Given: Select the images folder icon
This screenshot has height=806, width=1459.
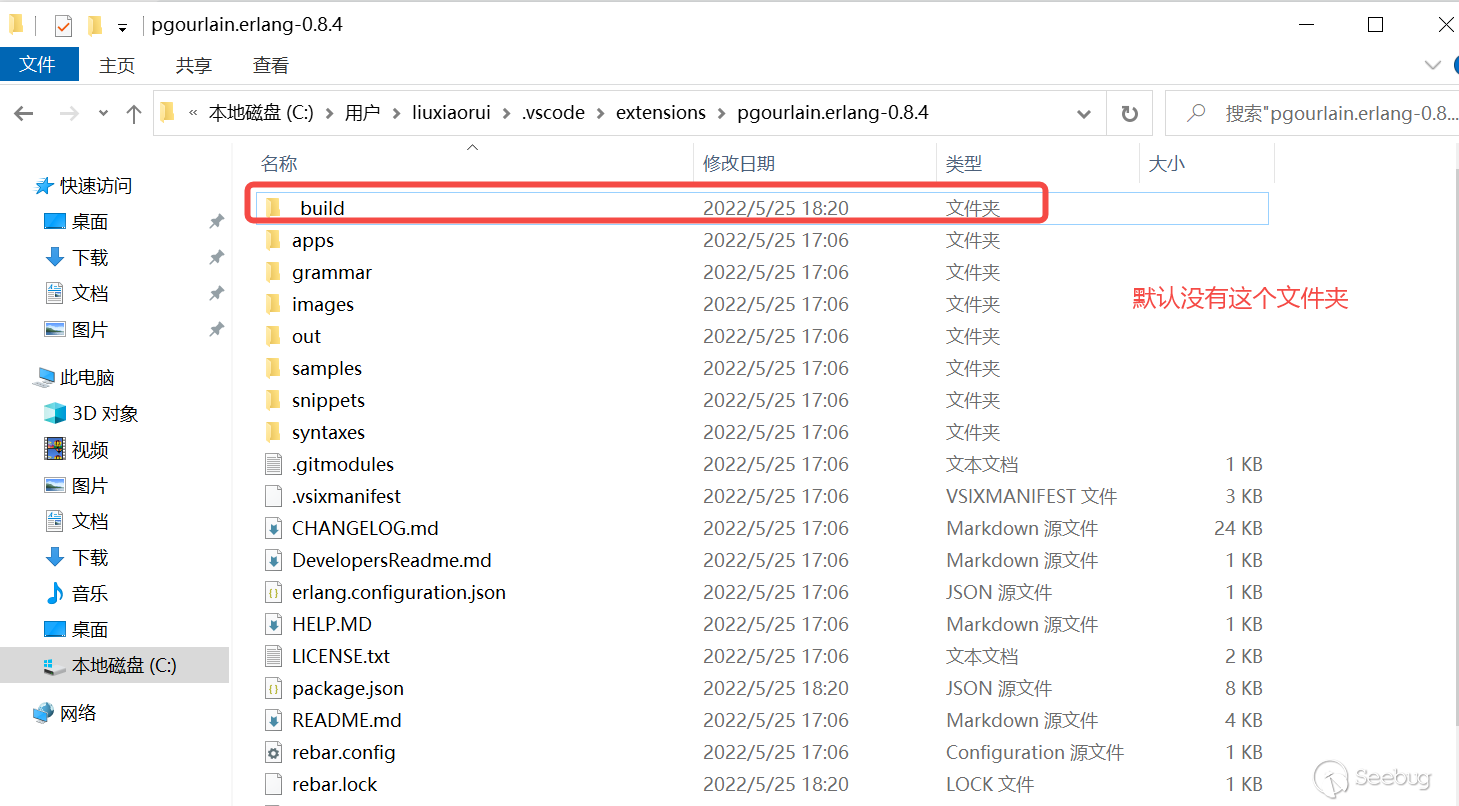Looking at the screenshot, I should pyautogui.click(x=273, y=304).
